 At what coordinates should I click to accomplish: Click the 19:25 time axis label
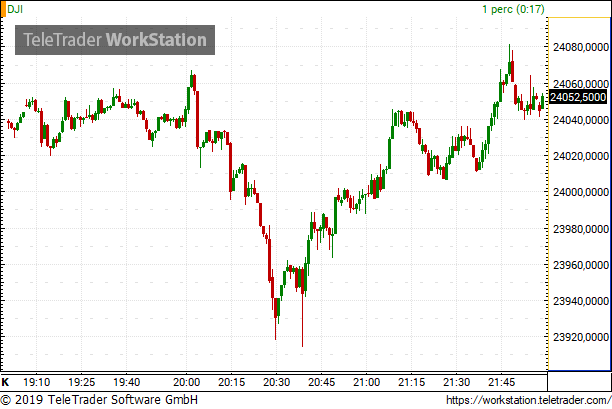pos(82,382)
